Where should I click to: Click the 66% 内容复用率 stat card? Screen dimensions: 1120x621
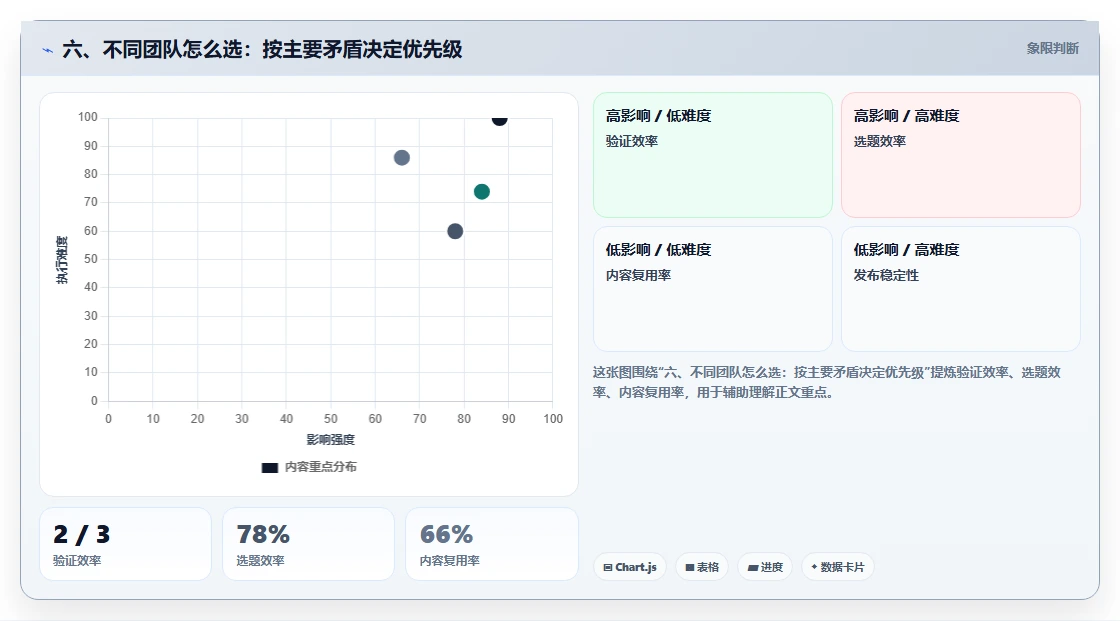[491, 544]
